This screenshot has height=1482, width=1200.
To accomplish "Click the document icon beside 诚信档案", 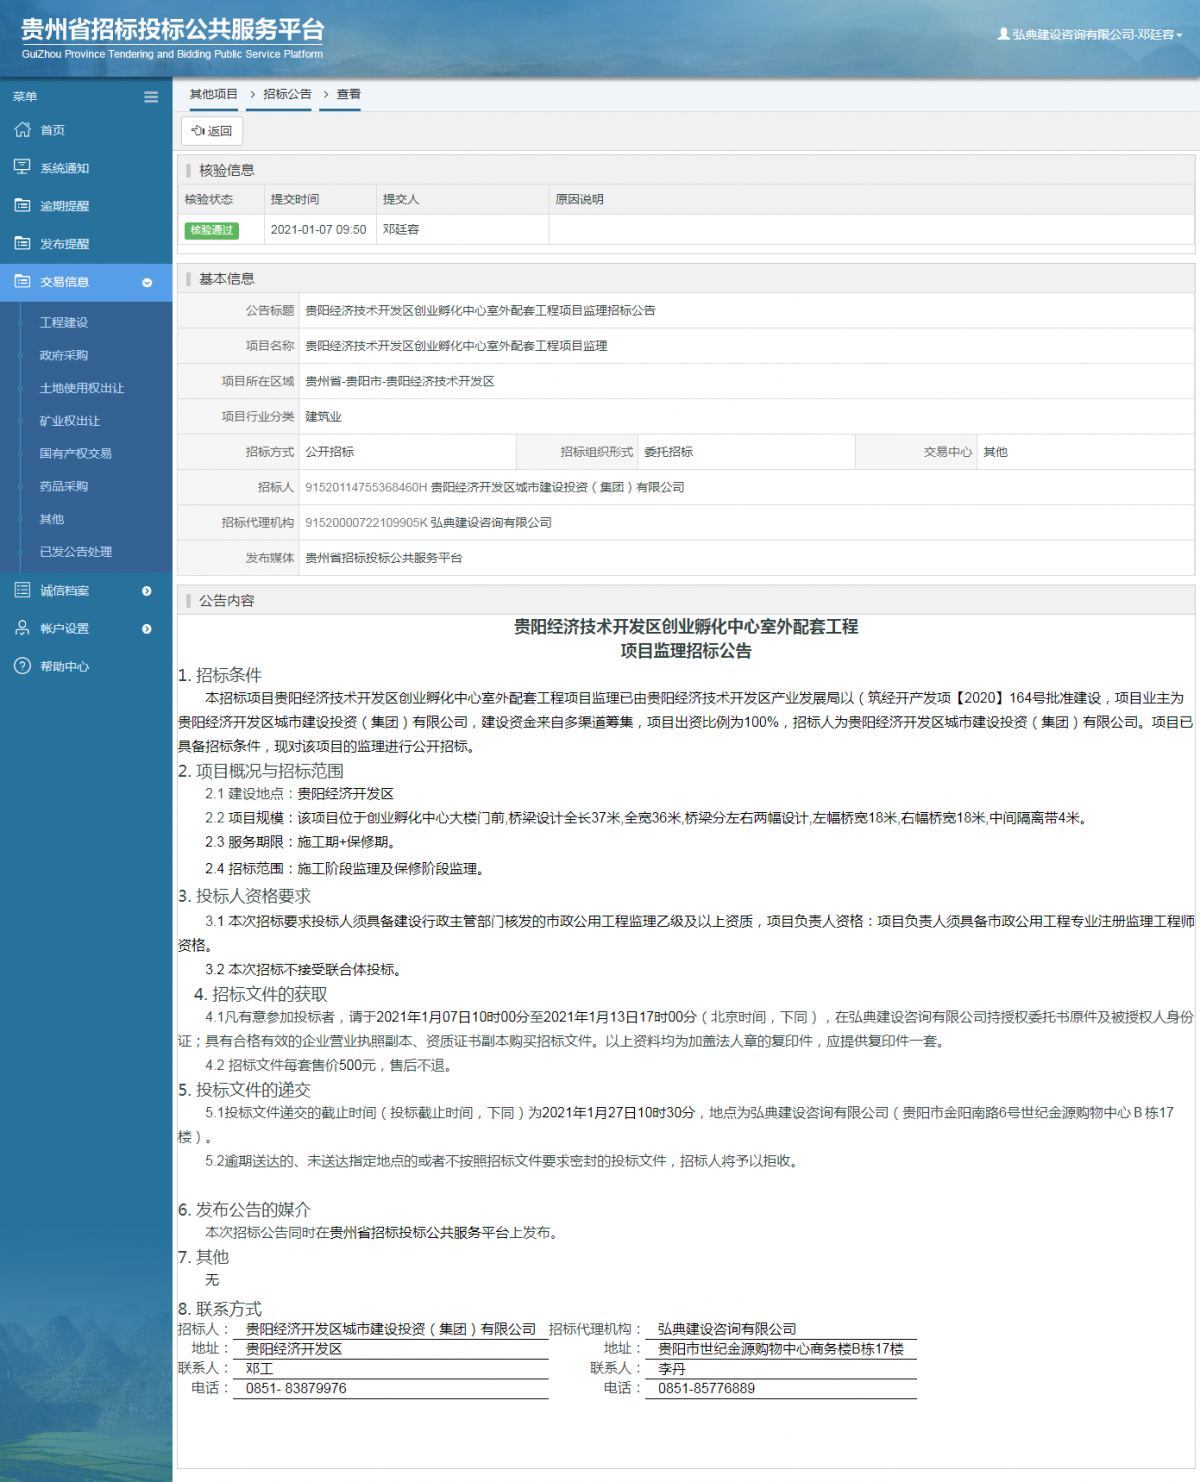I will tap(22, 590).
